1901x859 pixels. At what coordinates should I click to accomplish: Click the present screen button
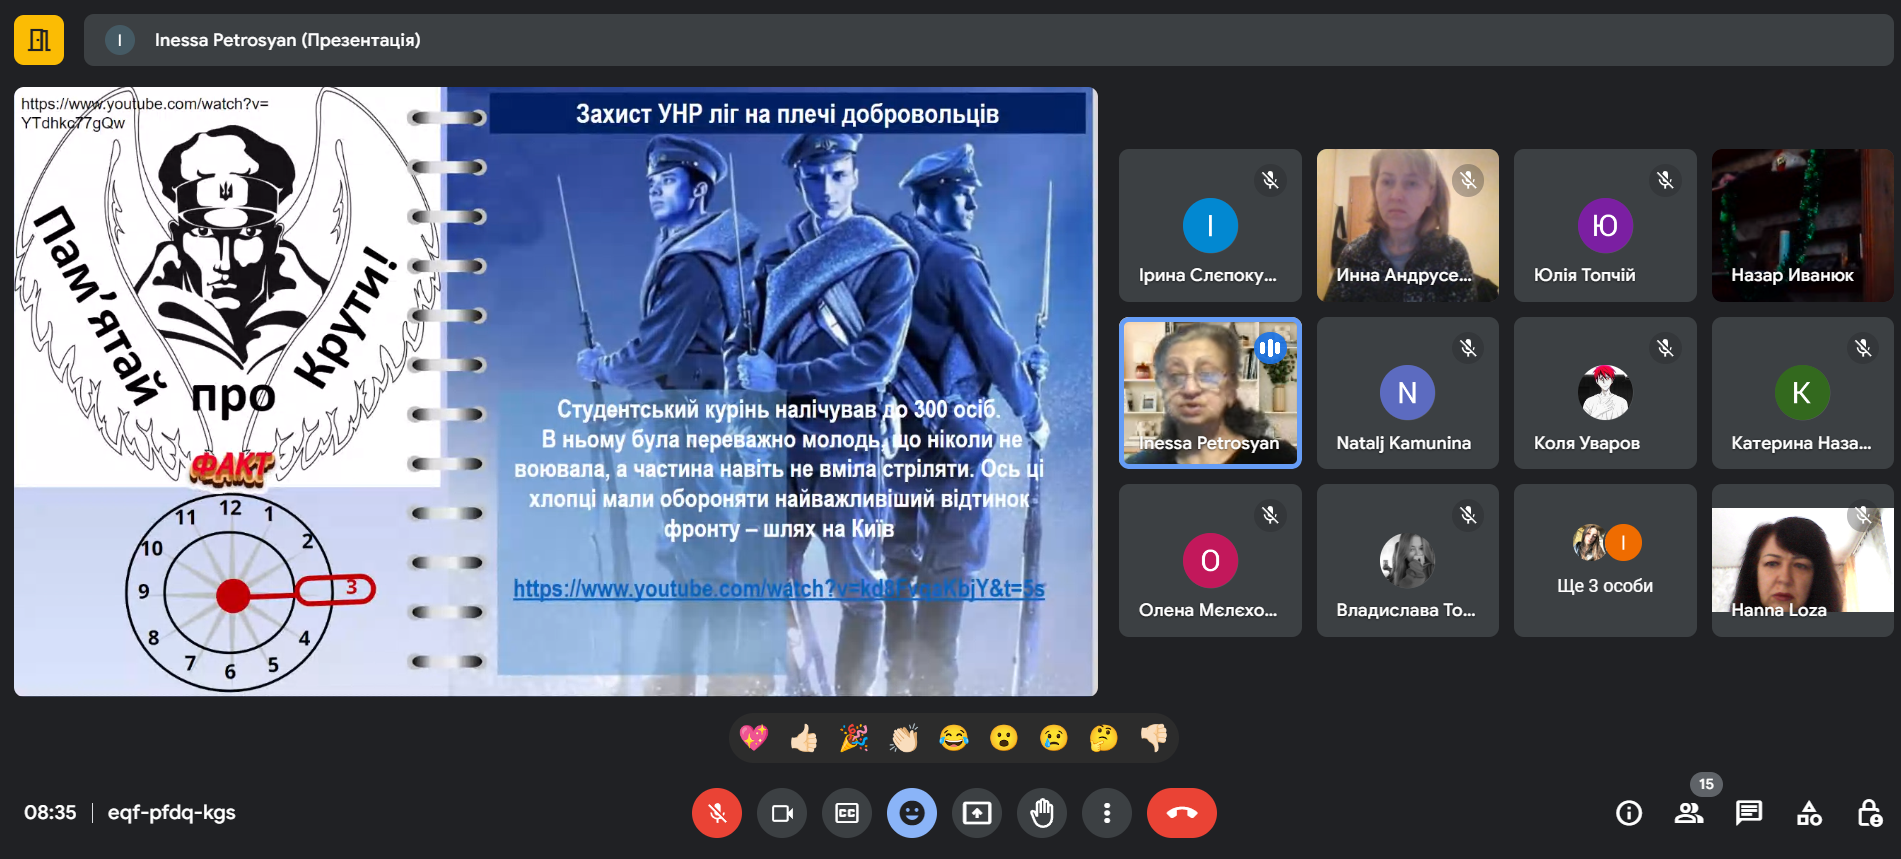click(977, 813)
